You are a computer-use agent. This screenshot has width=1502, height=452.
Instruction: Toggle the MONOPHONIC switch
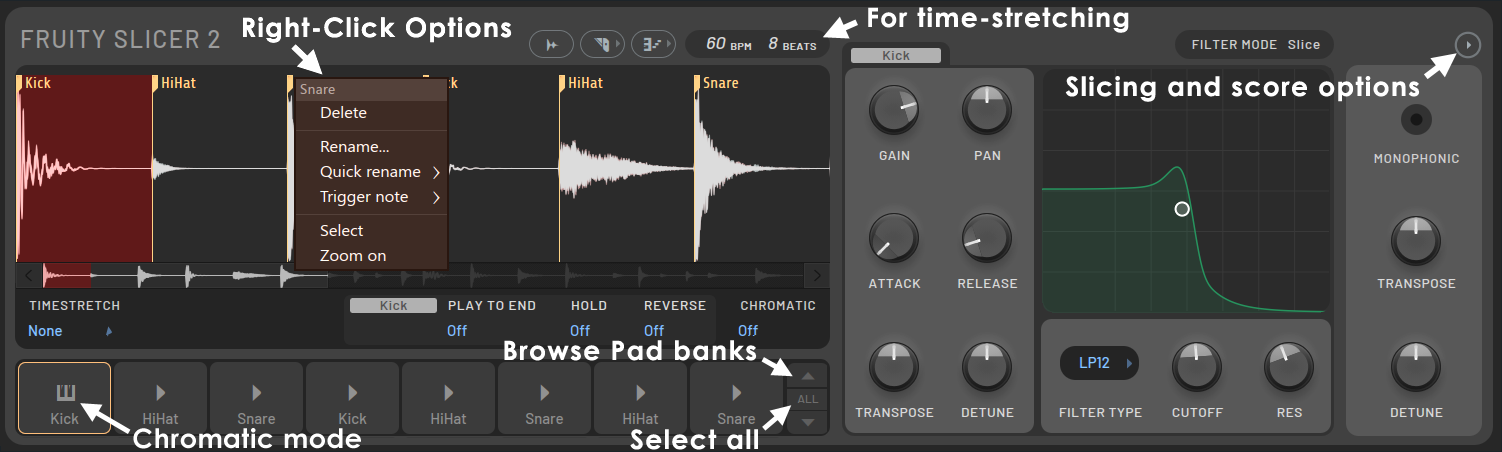click(x=1416, y=121)
